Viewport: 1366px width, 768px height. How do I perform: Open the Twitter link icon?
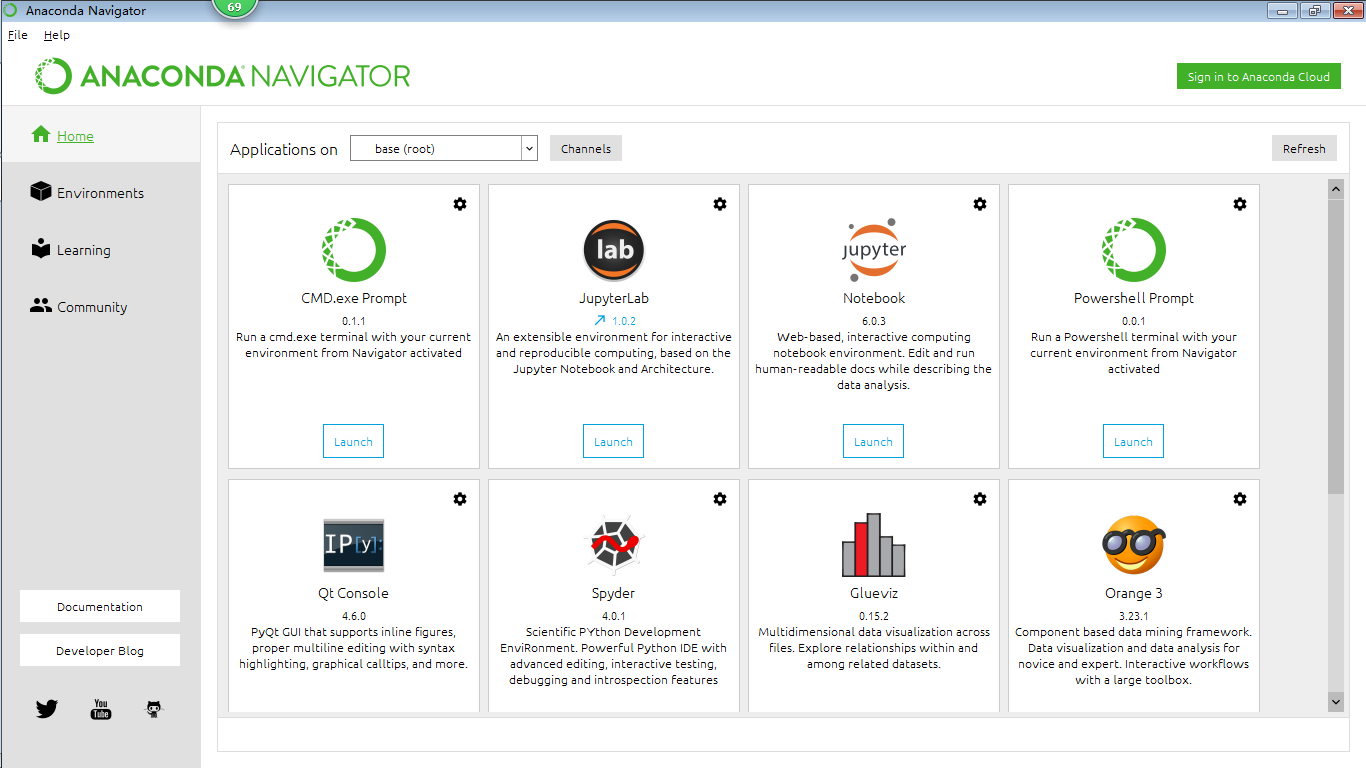click(47, 709)
